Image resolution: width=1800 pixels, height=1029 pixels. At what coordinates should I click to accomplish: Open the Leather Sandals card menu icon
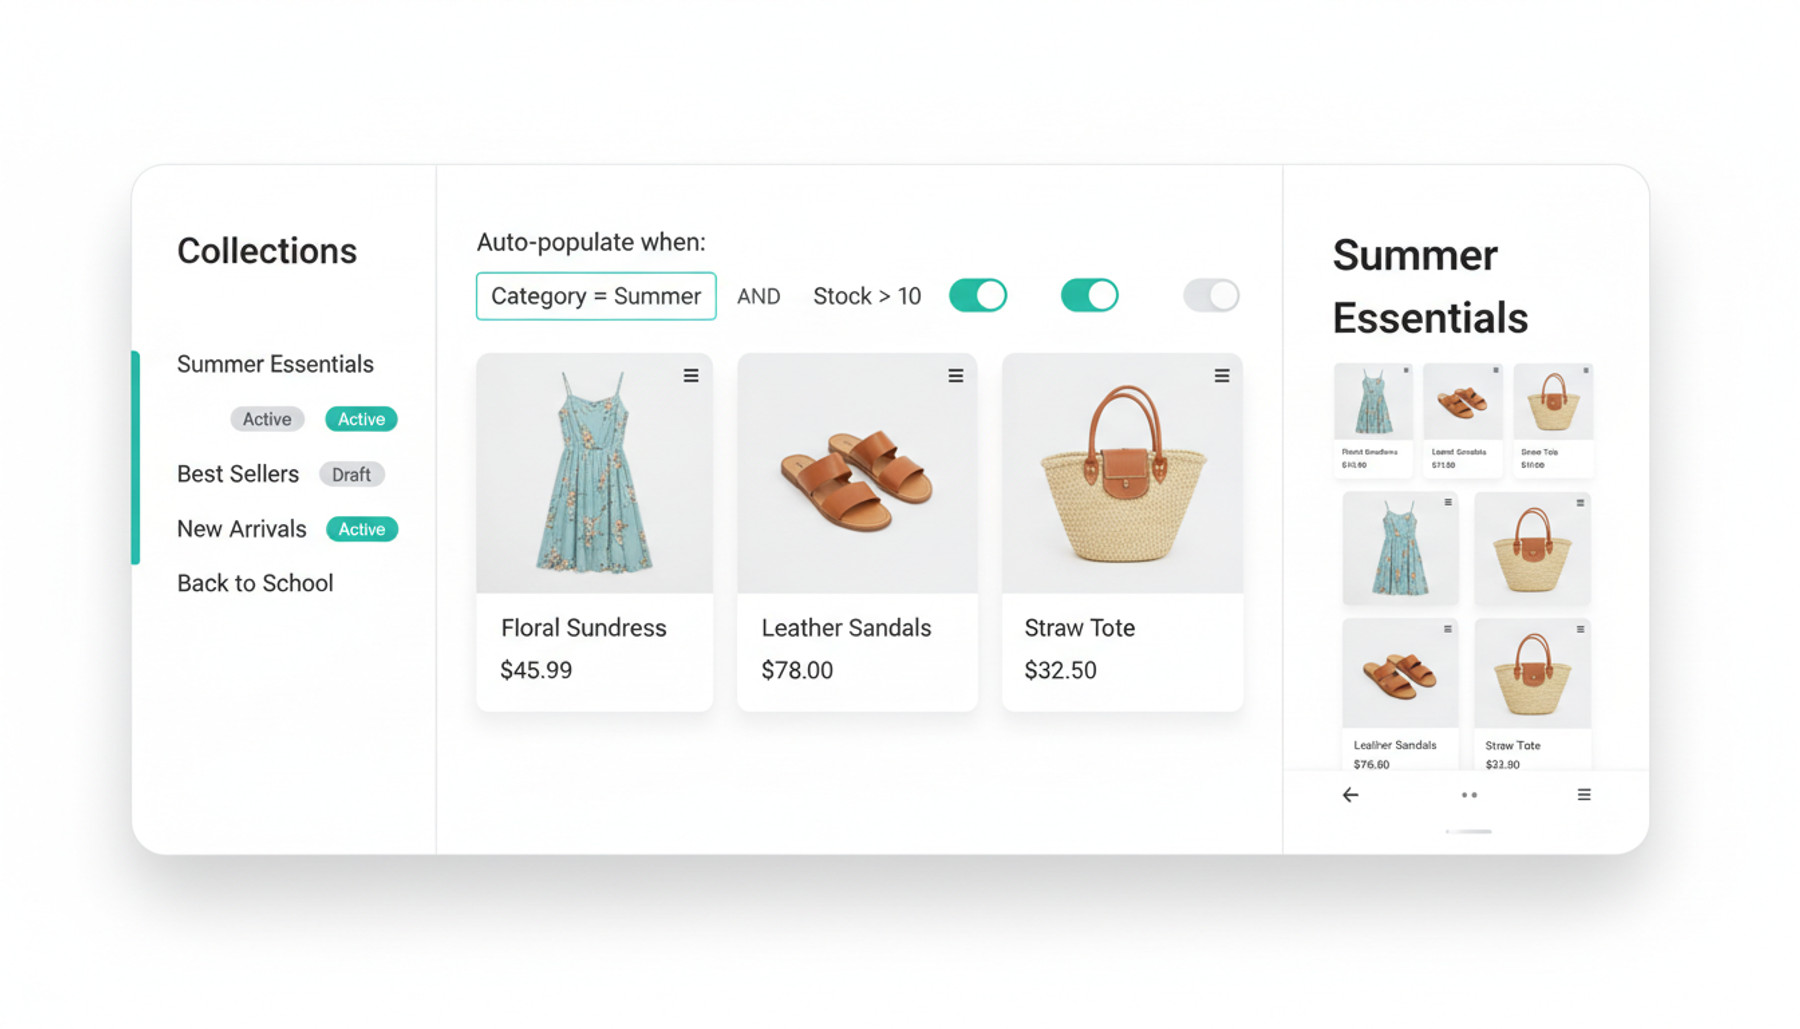pyautogui.click(x=956, y=376)
